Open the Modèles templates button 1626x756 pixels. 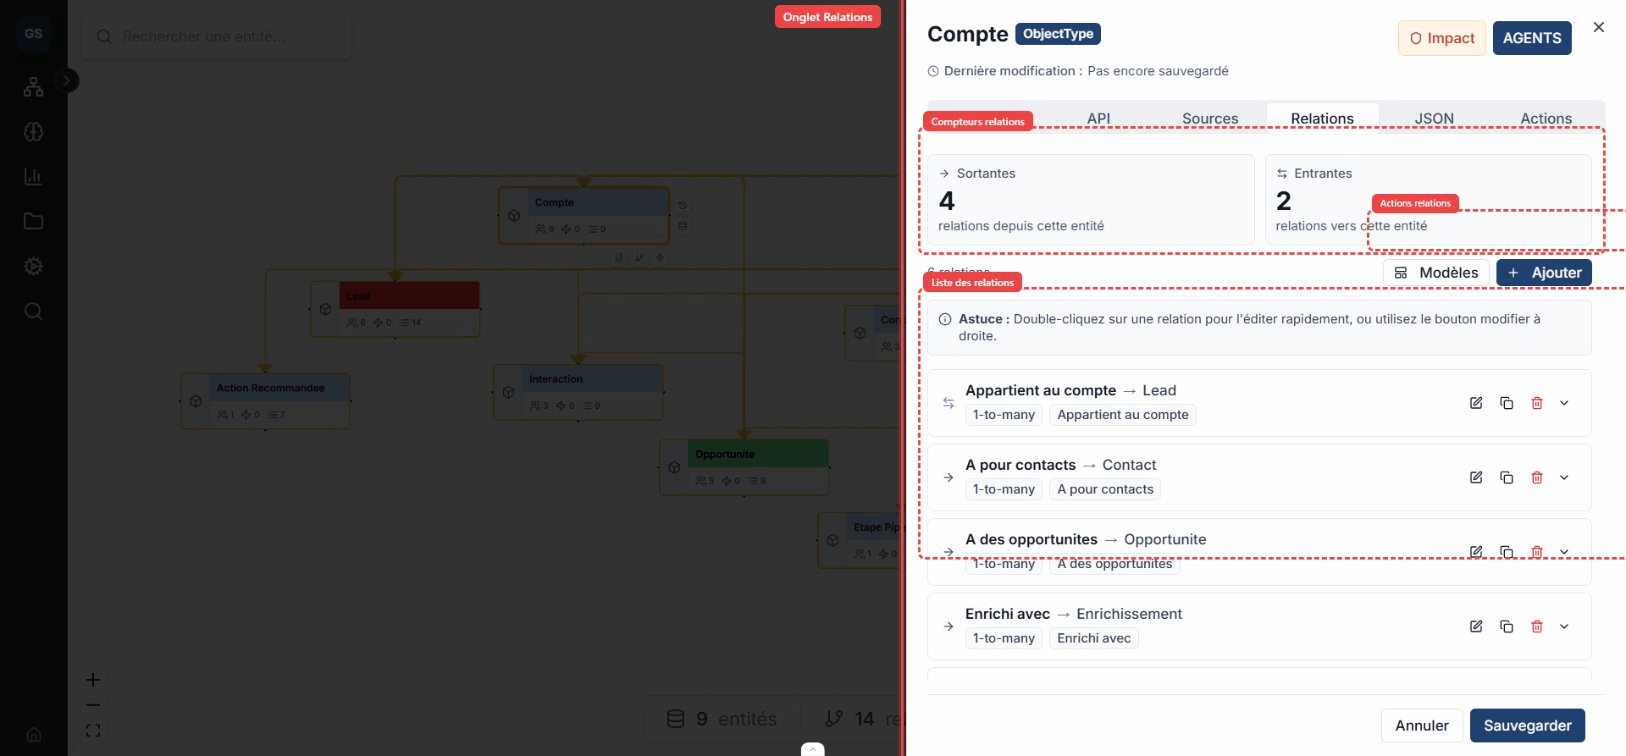pos(1436,273)
